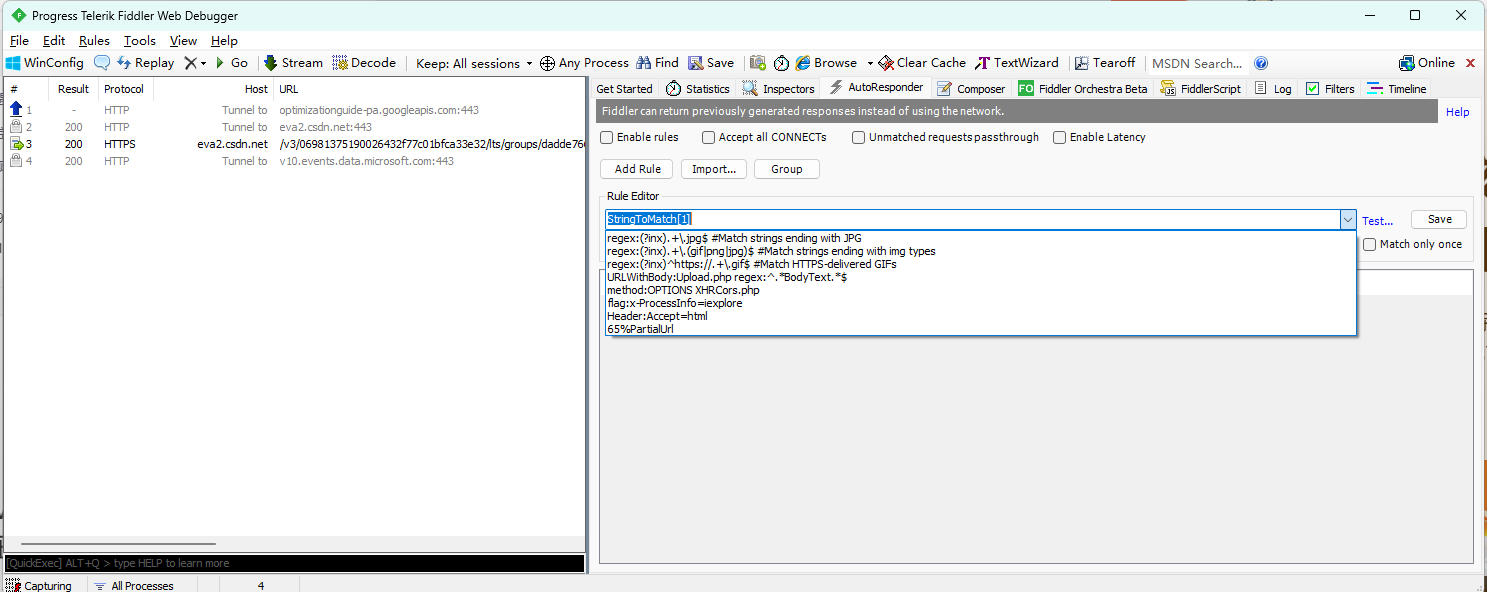Select session 1 upload arrow row

293,110
